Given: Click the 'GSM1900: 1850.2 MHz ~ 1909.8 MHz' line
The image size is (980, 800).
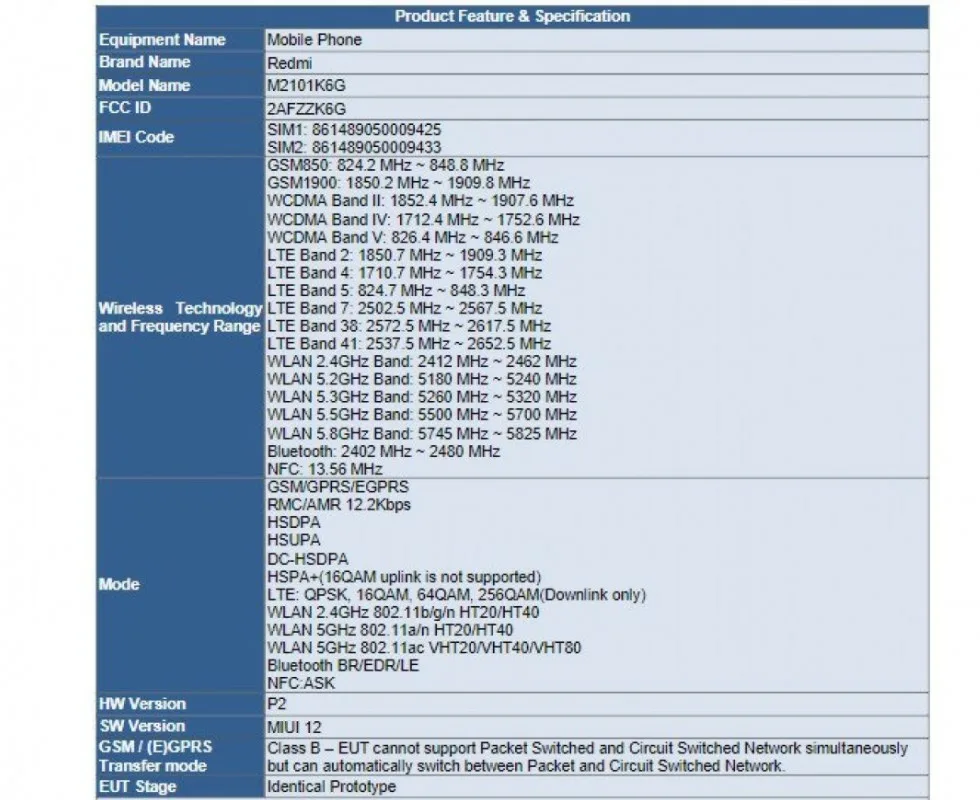Looking at the screenshot, I should (399, 183).
